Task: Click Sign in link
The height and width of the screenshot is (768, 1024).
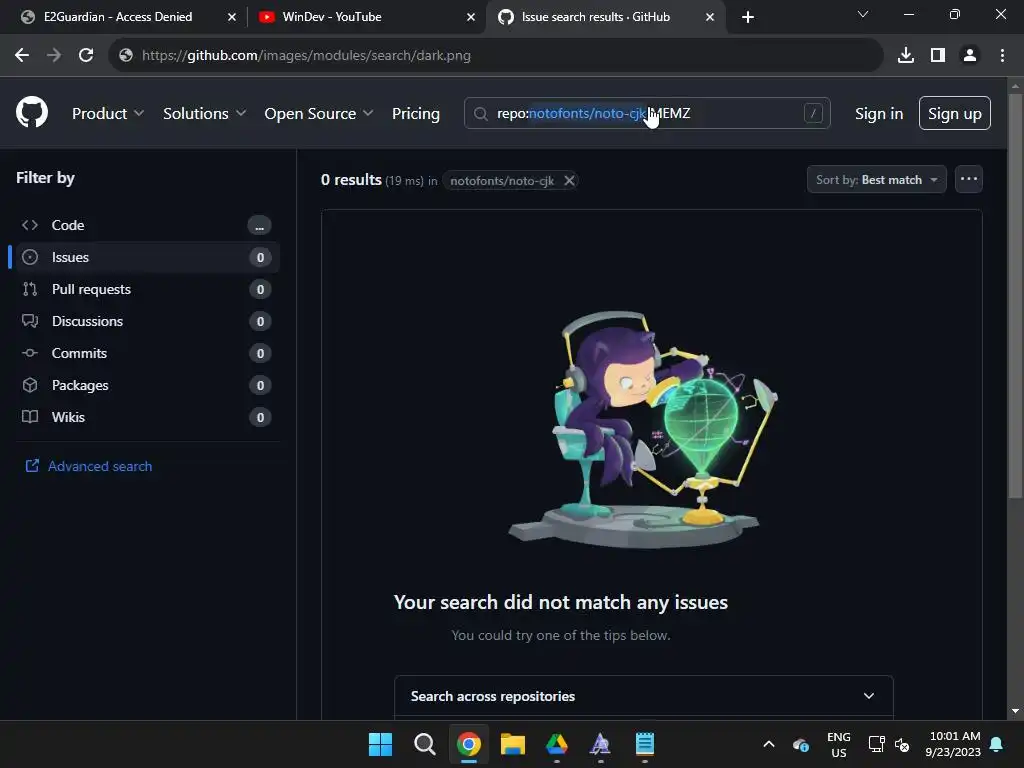Action: 879,114
